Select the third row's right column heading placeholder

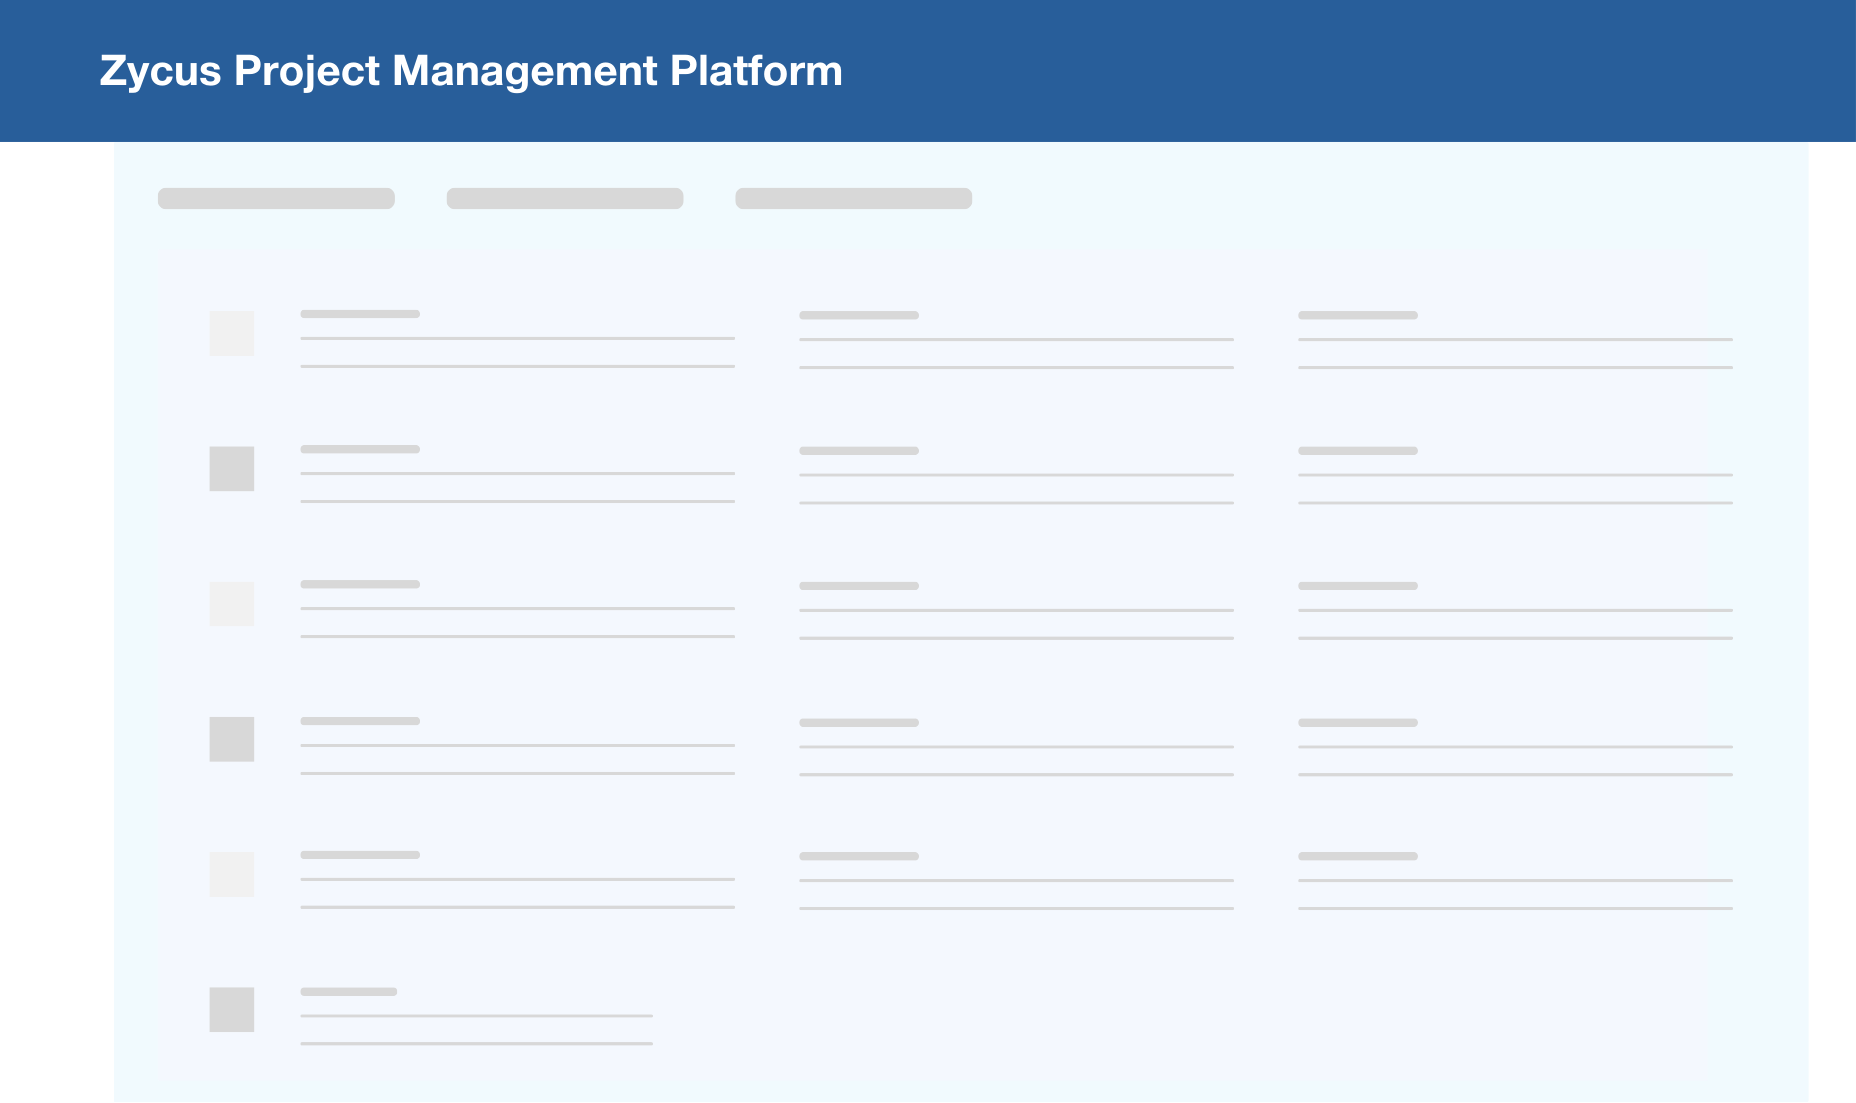click(1358, 586)
